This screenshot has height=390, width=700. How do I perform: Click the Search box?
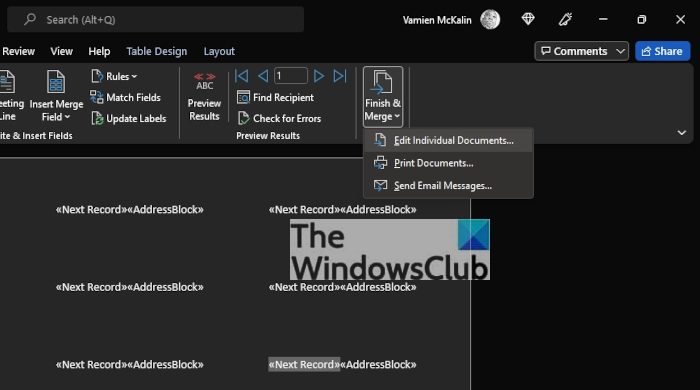(x=155, y=20)
